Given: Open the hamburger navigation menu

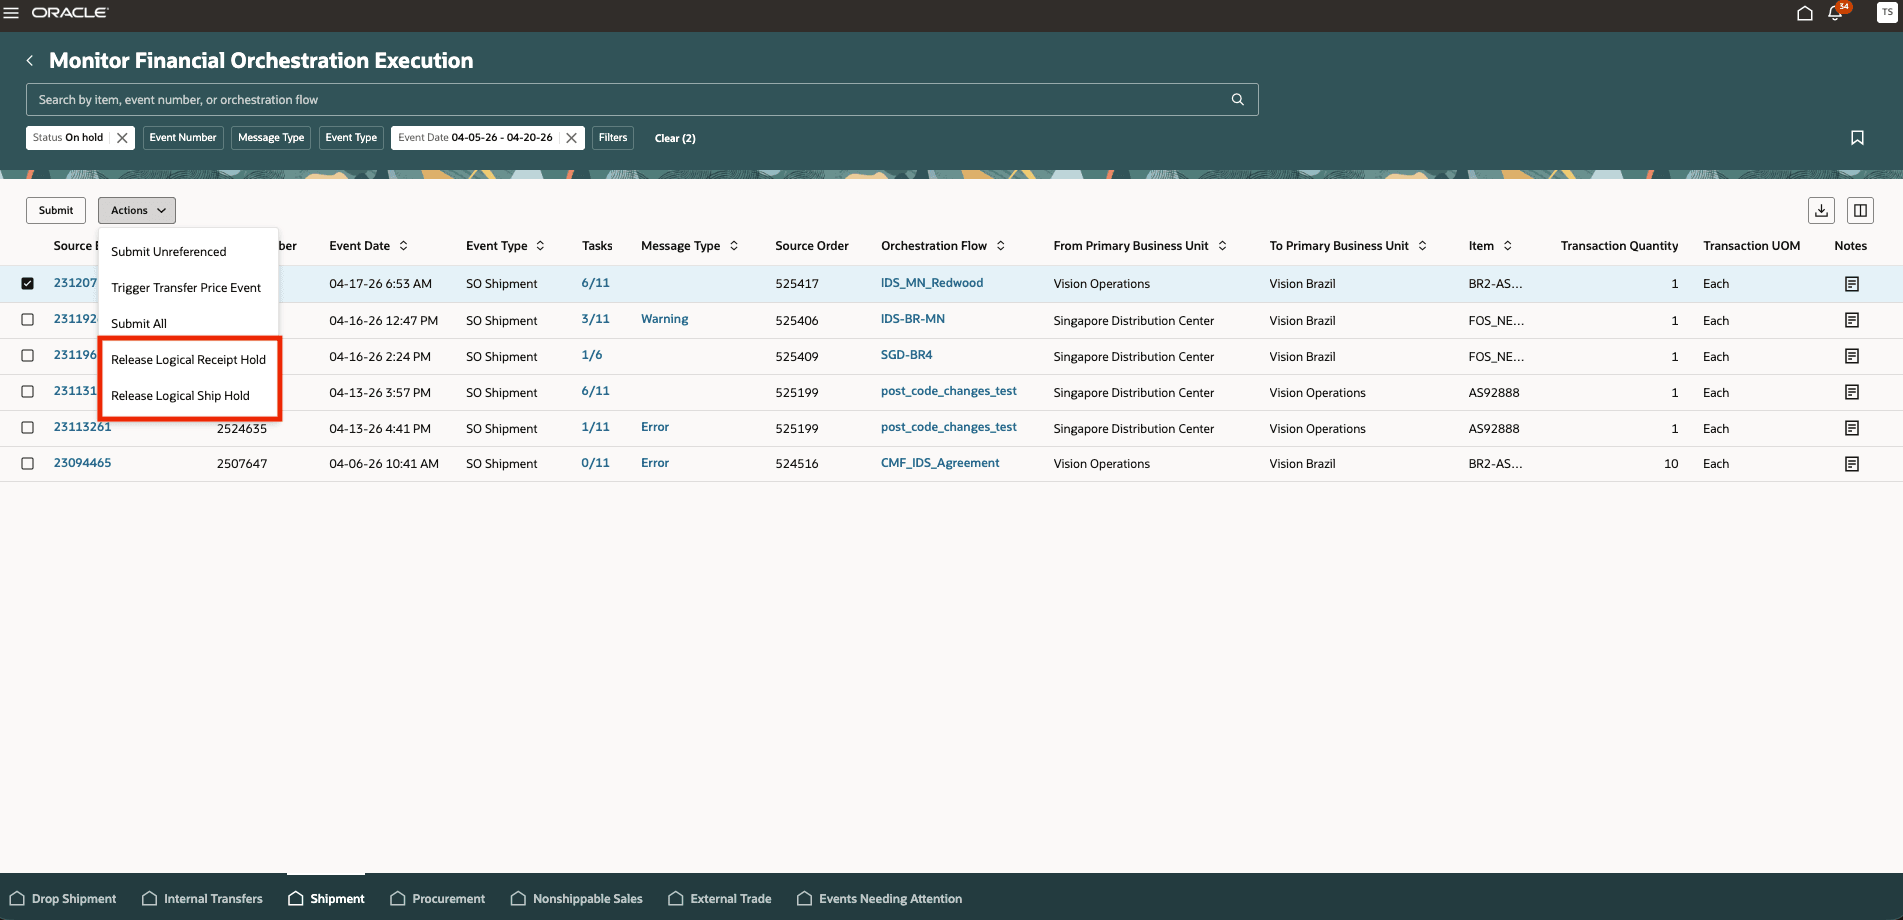Looking at the screenshot, I should click(x=12, y=13).
